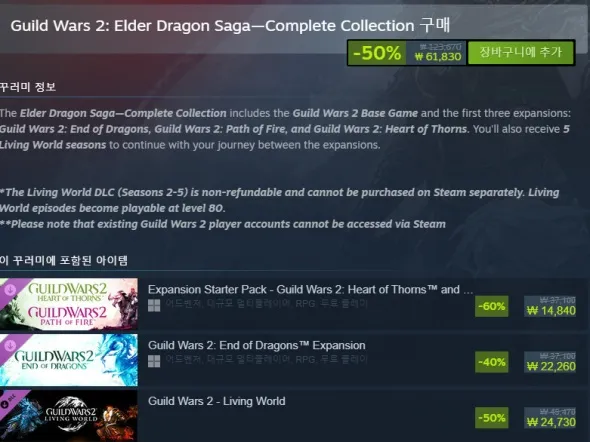Click Windows icon under Expansion Starter Pack

coord(154,305)
